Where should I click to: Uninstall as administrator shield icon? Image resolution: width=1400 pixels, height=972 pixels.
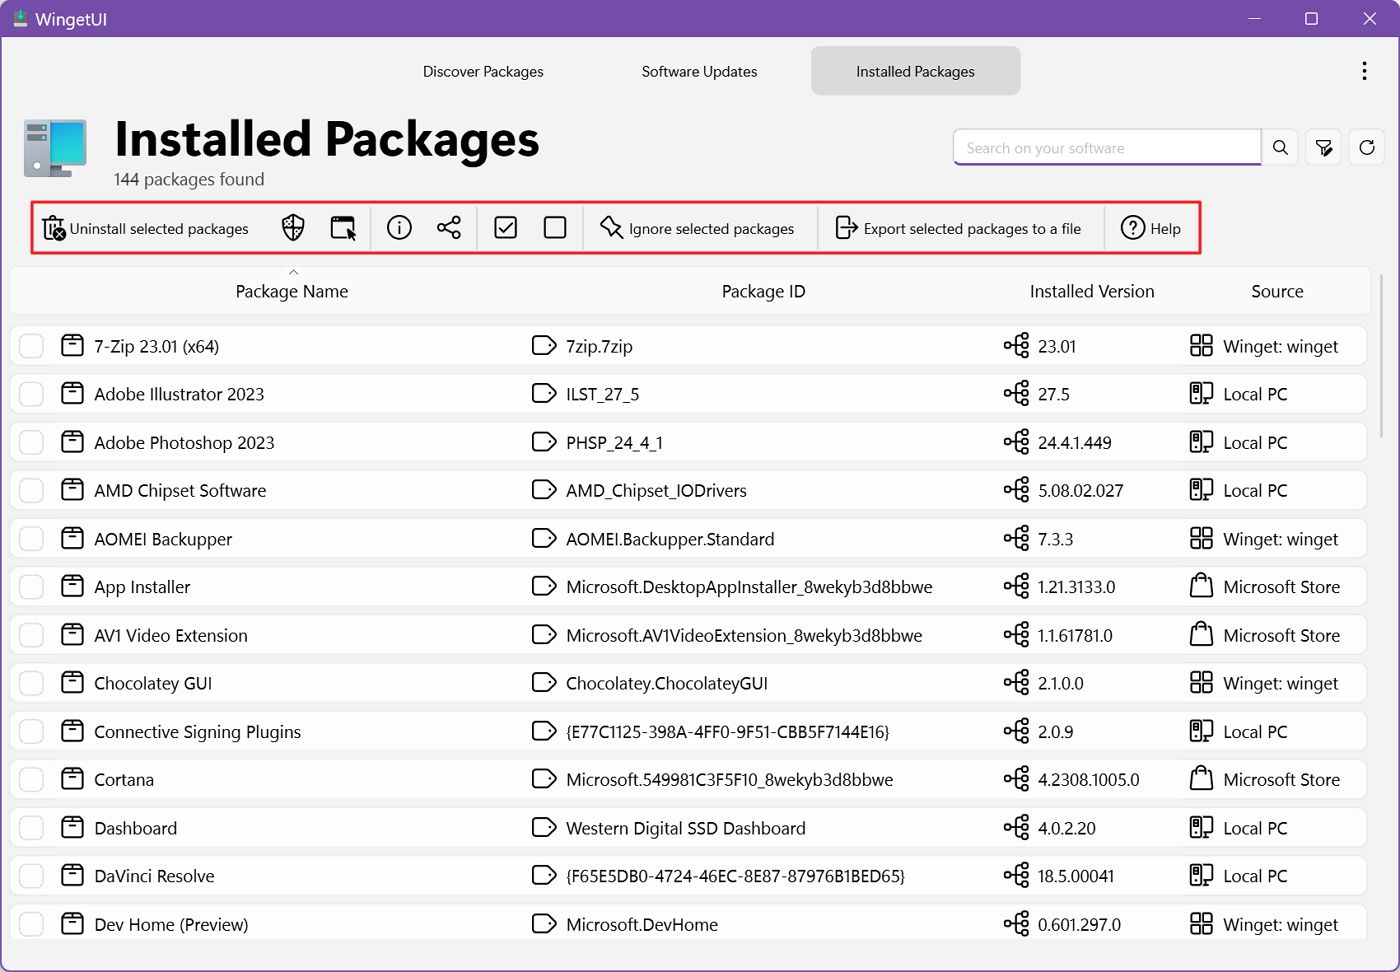point(293,228)
